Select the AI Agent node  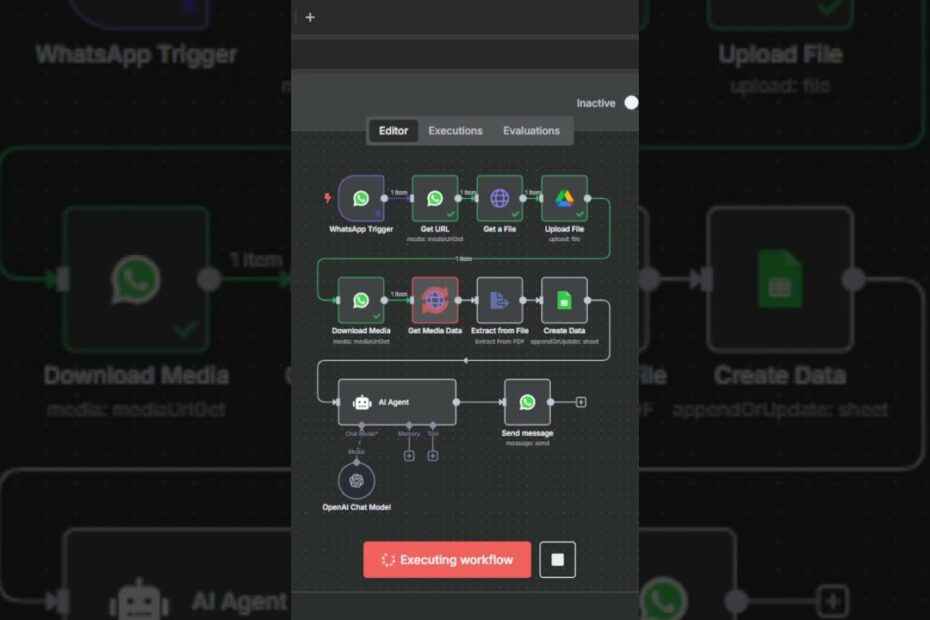pos(396,402)
